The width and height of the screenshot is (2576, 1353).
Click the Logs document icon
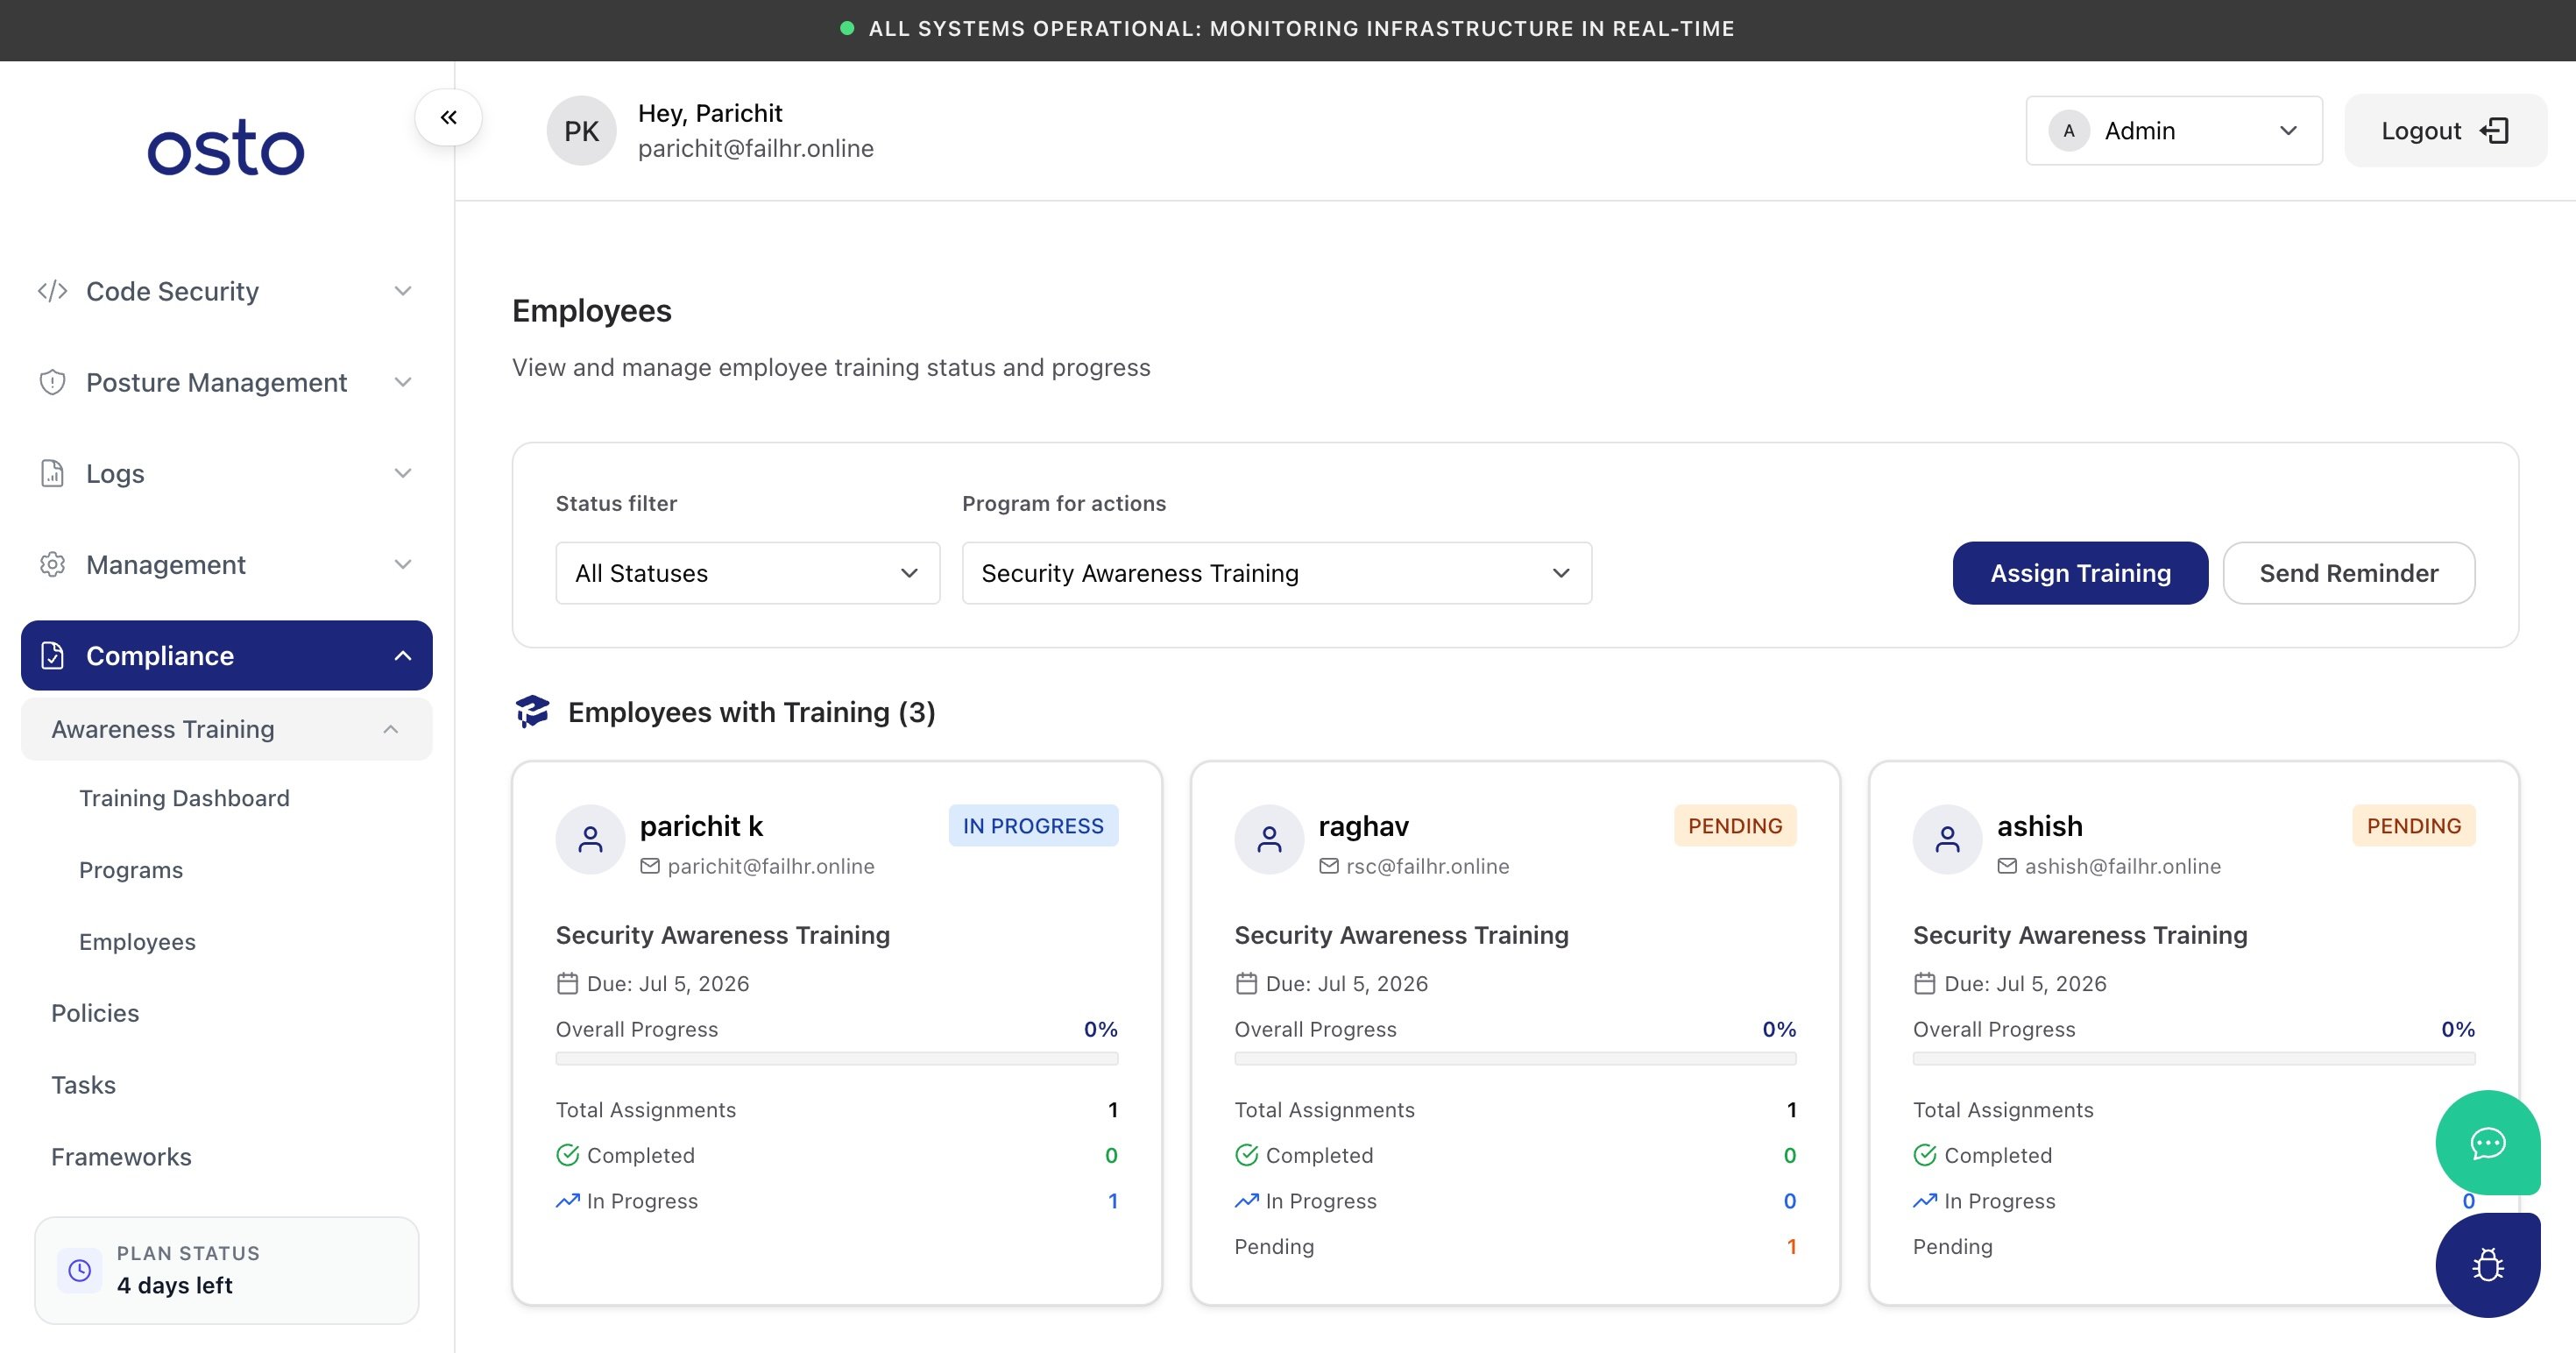[53, 473]
